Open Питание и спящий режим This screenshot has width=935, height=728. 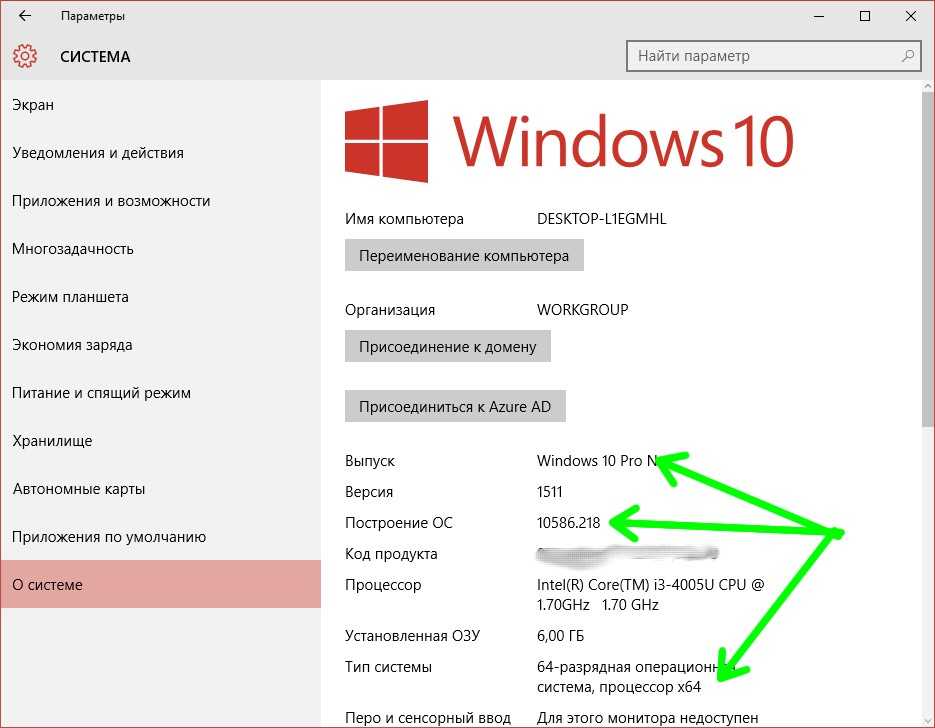(160, 393)
